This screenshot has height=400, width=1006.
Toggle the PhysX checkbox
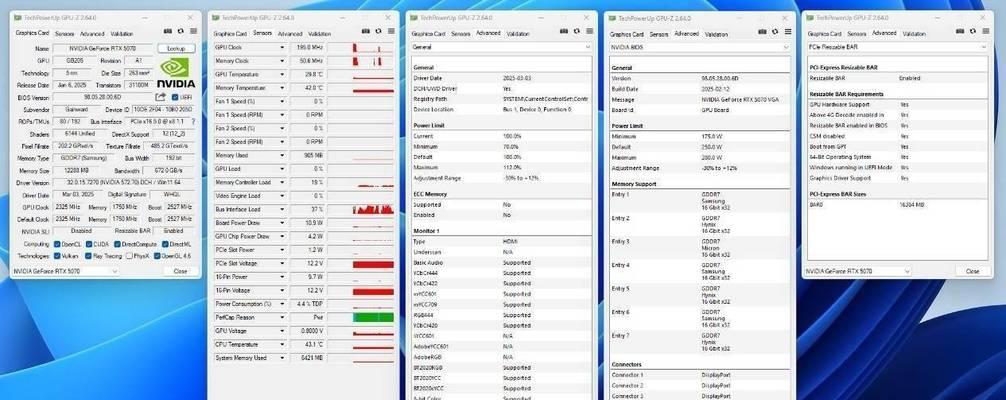point(129,256)
